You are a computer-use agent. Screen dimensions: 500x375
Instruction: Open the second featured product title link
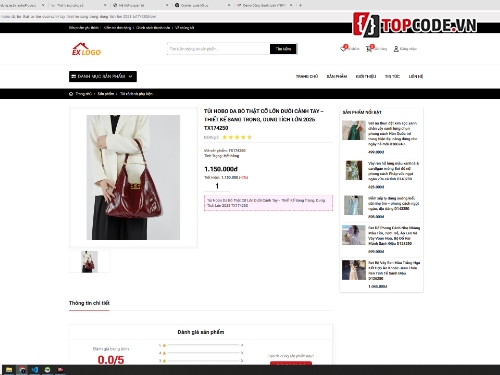[x=393, y=171]
